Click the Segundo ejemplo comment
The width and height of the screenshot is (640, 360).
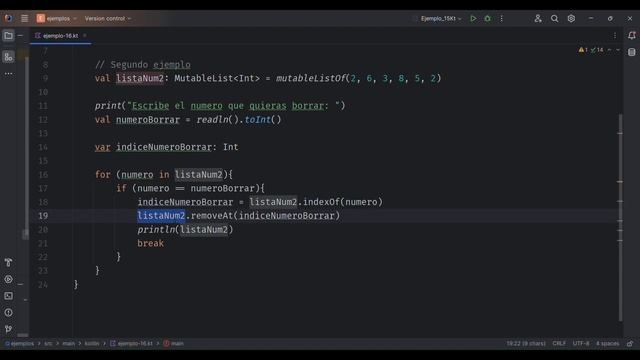(x=142, y=65)
